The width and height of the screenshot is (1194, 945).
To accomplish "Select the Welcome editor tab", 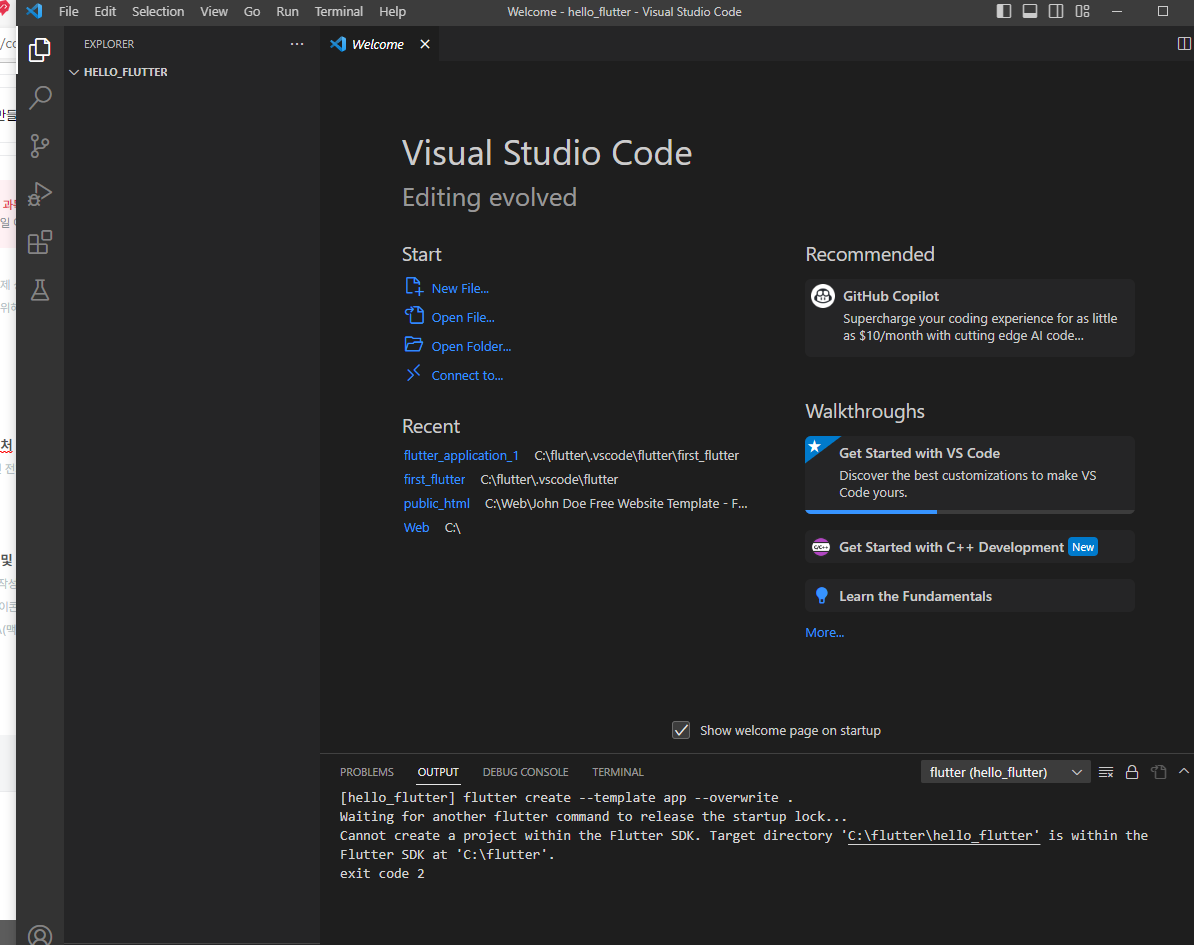I will tap(378, 44).
